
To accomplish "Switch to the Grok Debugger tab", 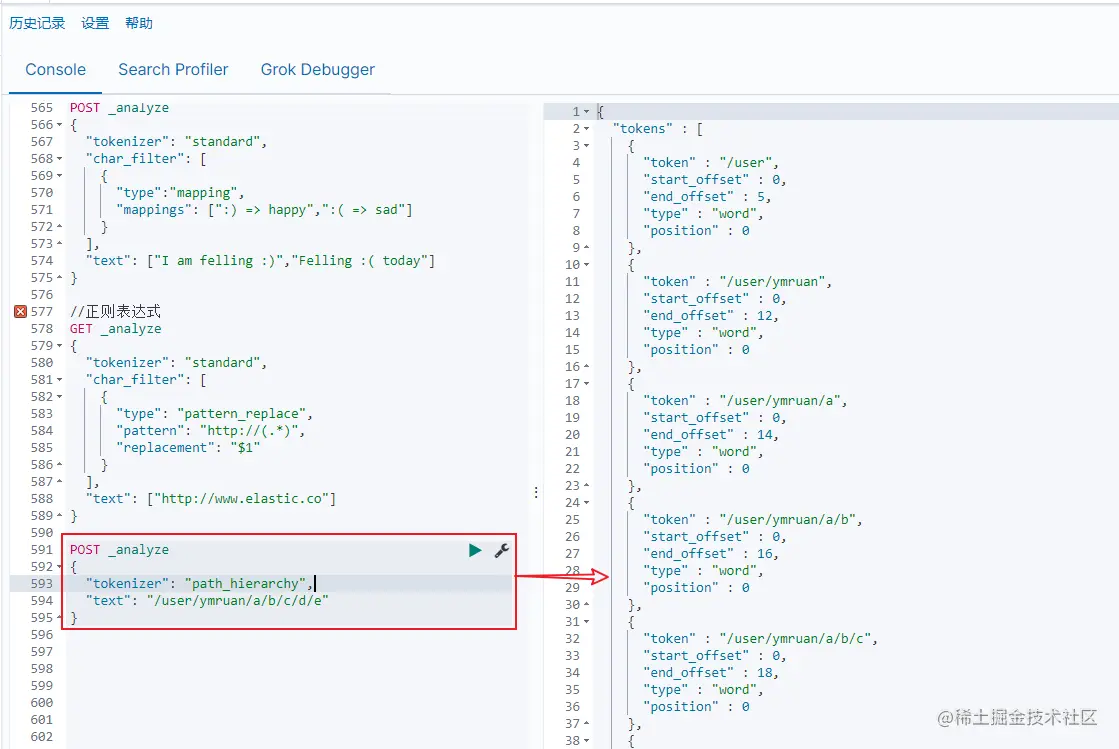I will pos(318,70).
